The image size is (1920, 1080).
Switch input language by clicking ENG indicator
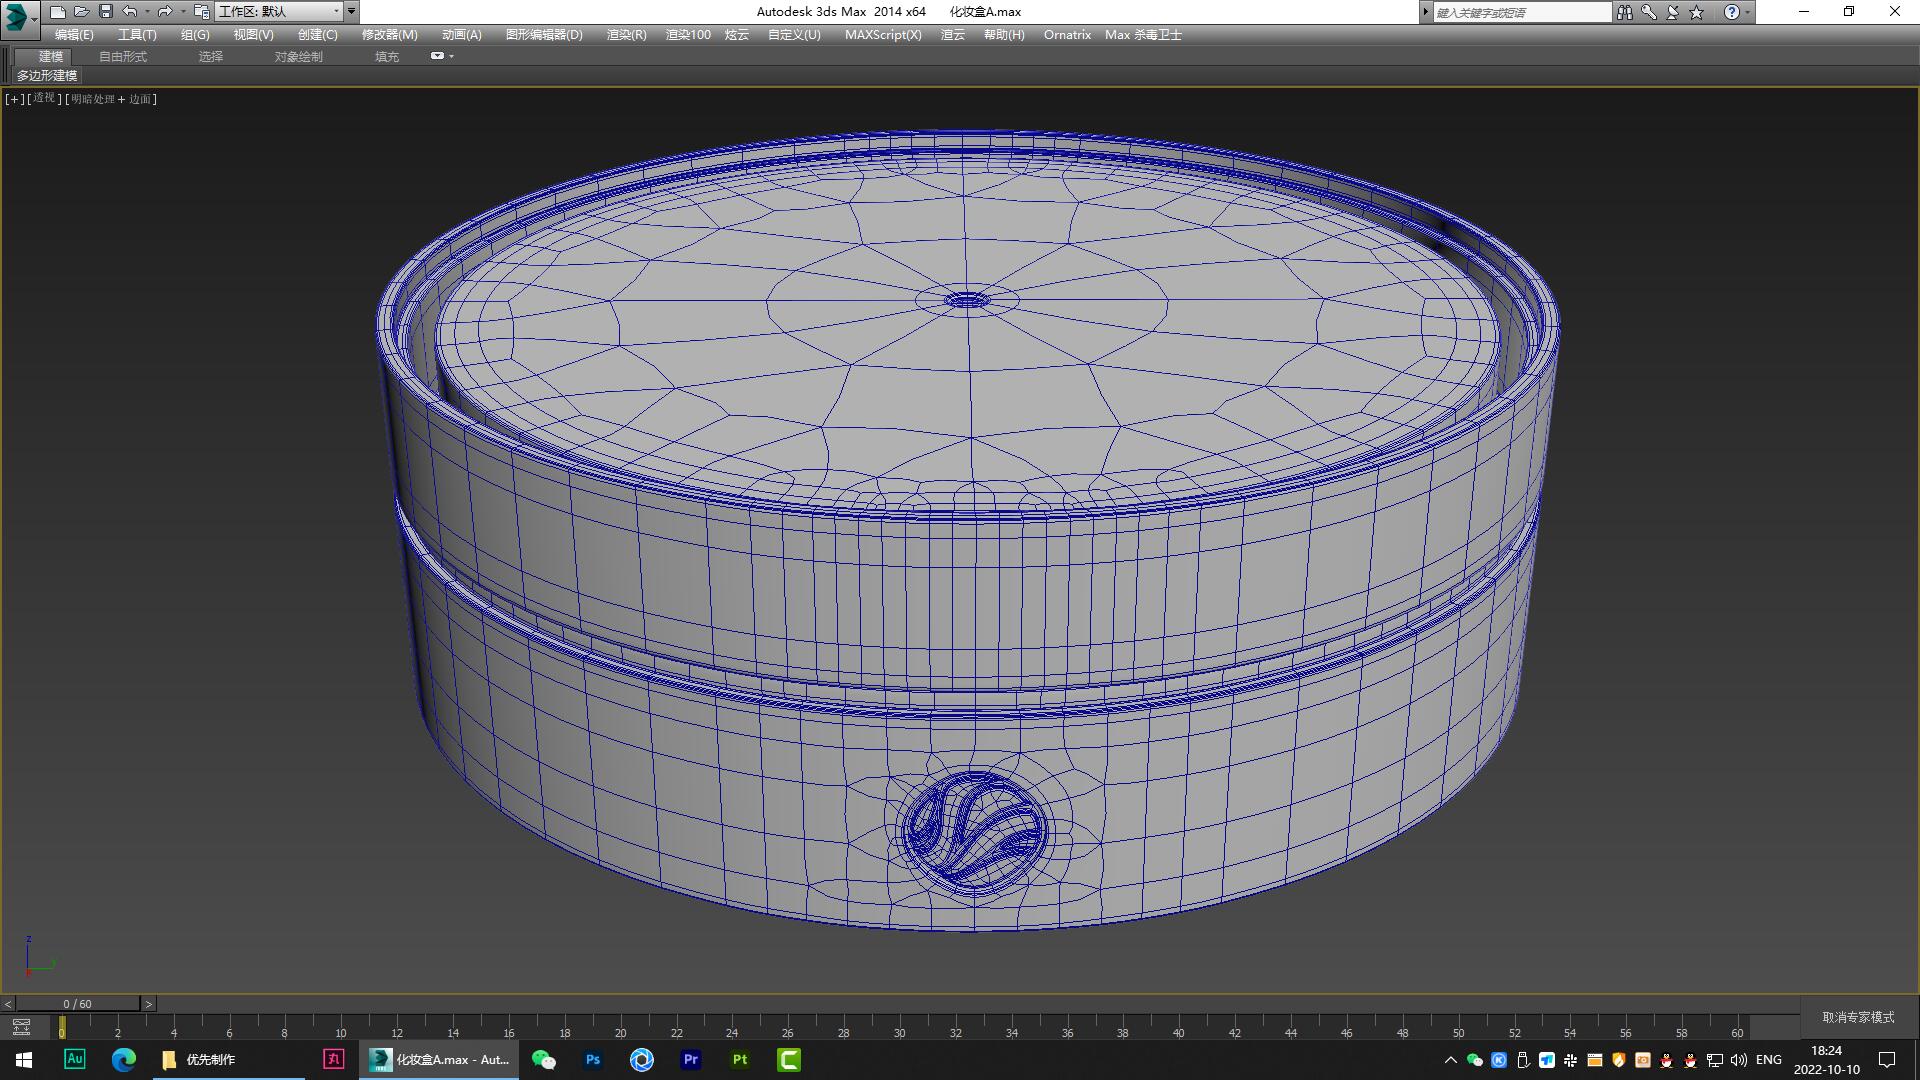(1768, 1059)
